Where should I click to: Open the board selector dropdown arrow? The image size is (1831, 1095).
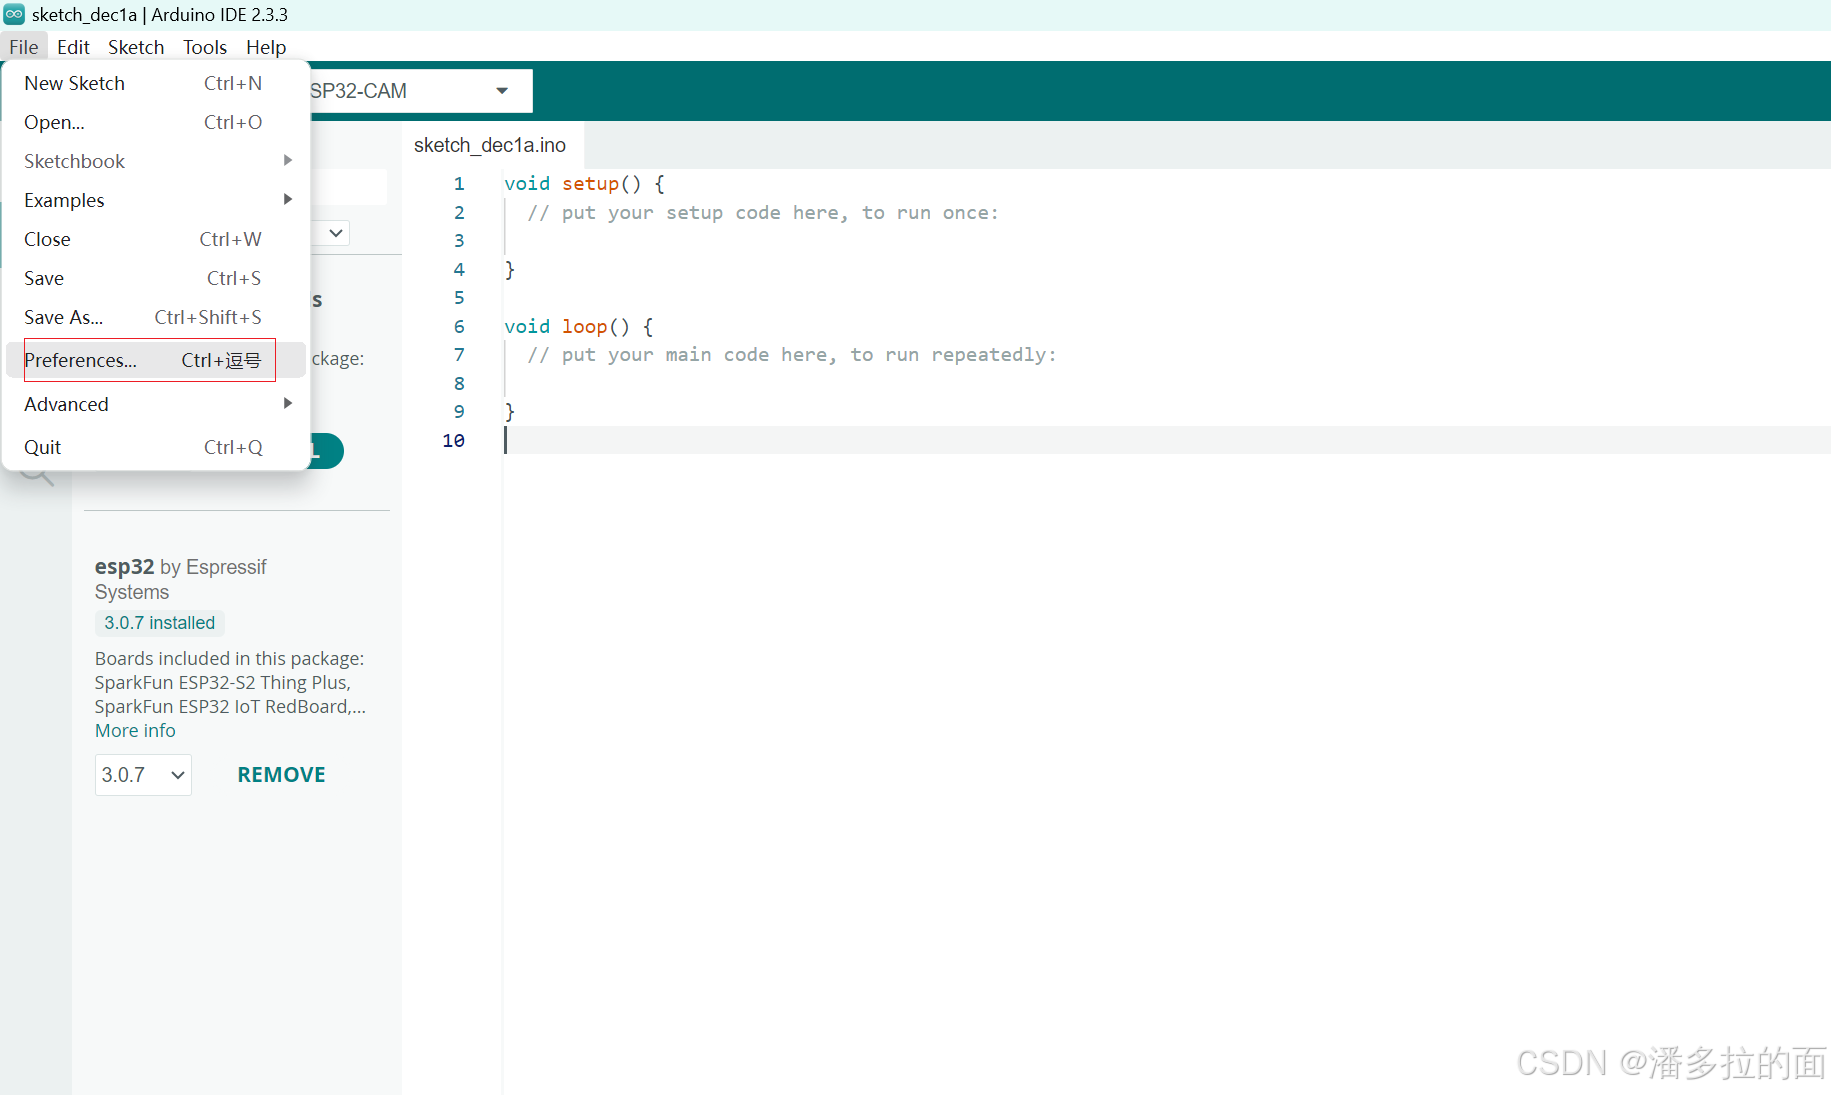click(x=502, y=91)
